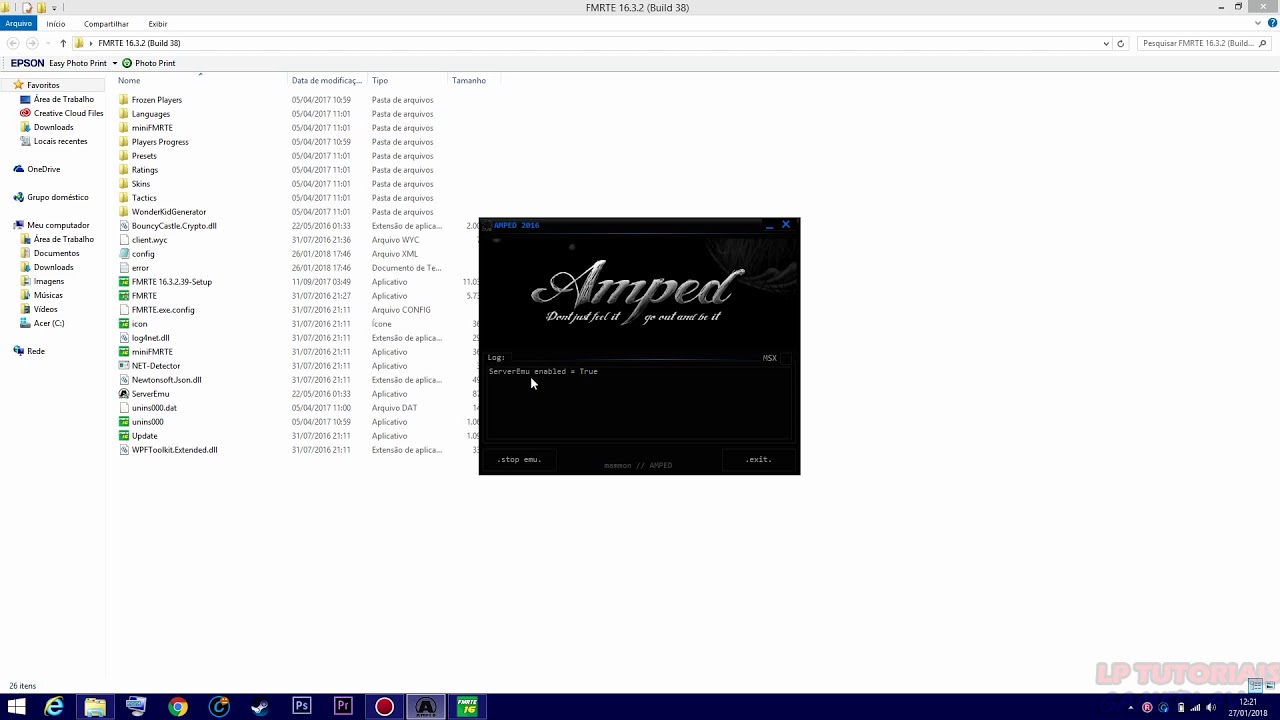Switch to the Compartilhar ribbon tab
1280x720 pixels.
click(x=106, y=23)
